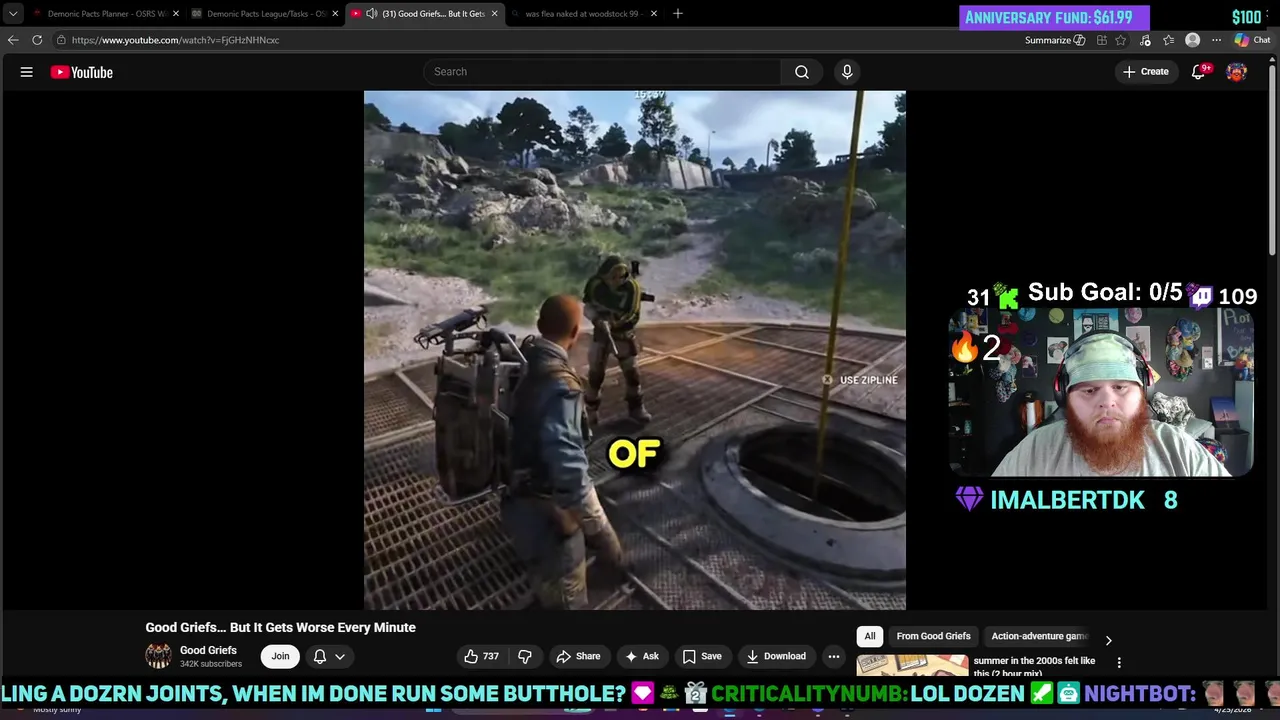Open browser settings and more menu

[1216, 40]
